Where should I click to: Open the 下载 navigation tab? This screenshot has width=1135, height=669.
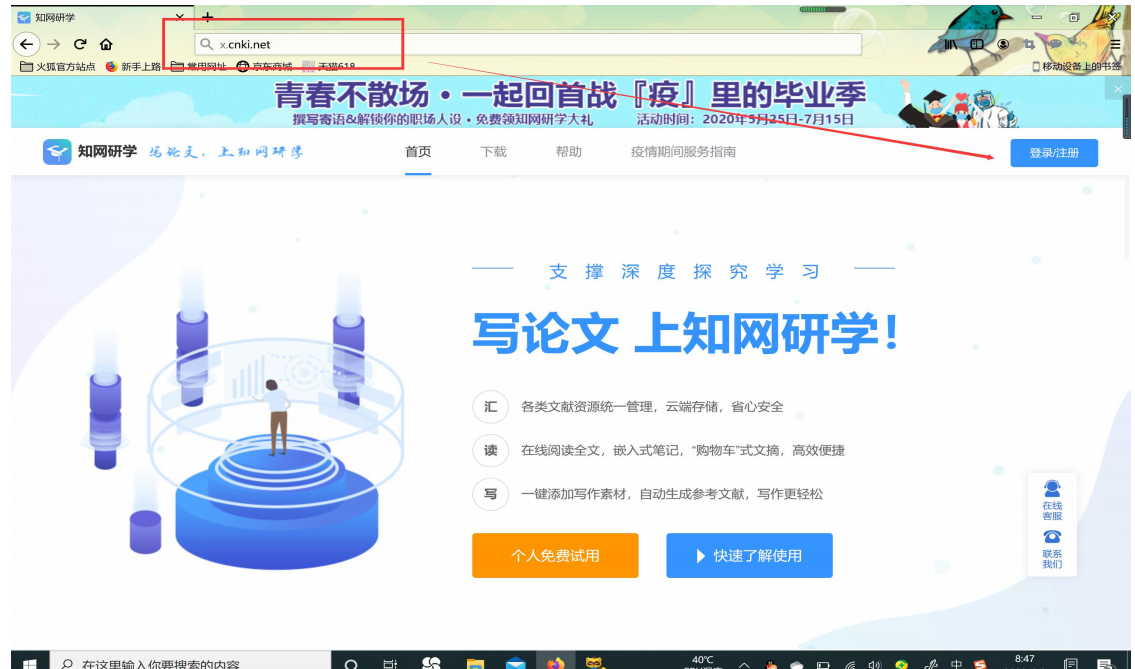[x=493, y=152]
